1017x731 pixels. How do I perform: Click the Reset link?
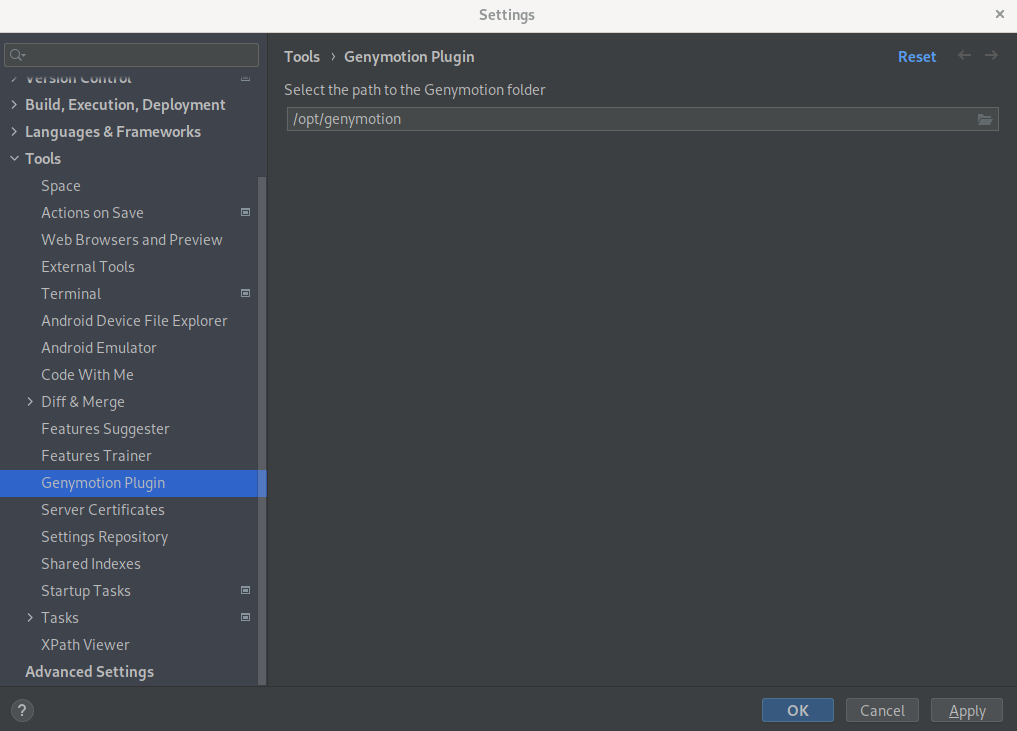point(917,56)
